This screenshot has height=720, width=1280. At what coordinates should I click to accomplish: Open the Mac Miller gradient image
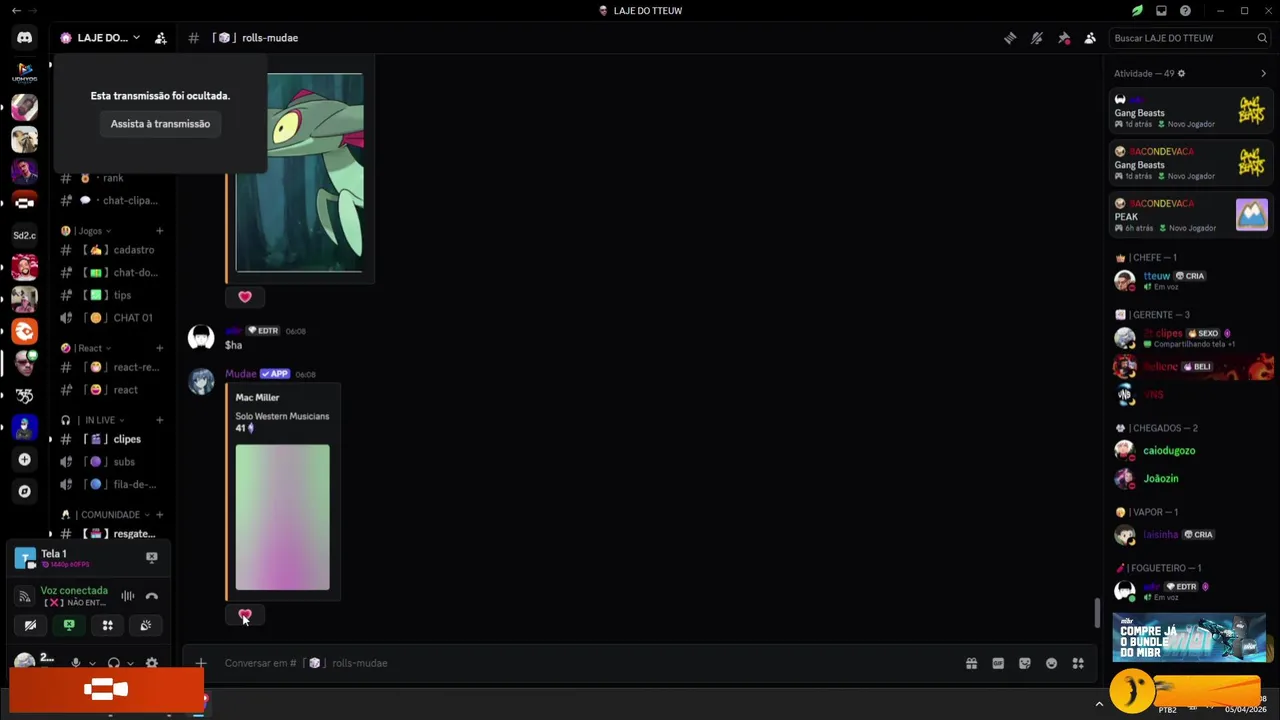pyautogui.click(x=282, y=517)
